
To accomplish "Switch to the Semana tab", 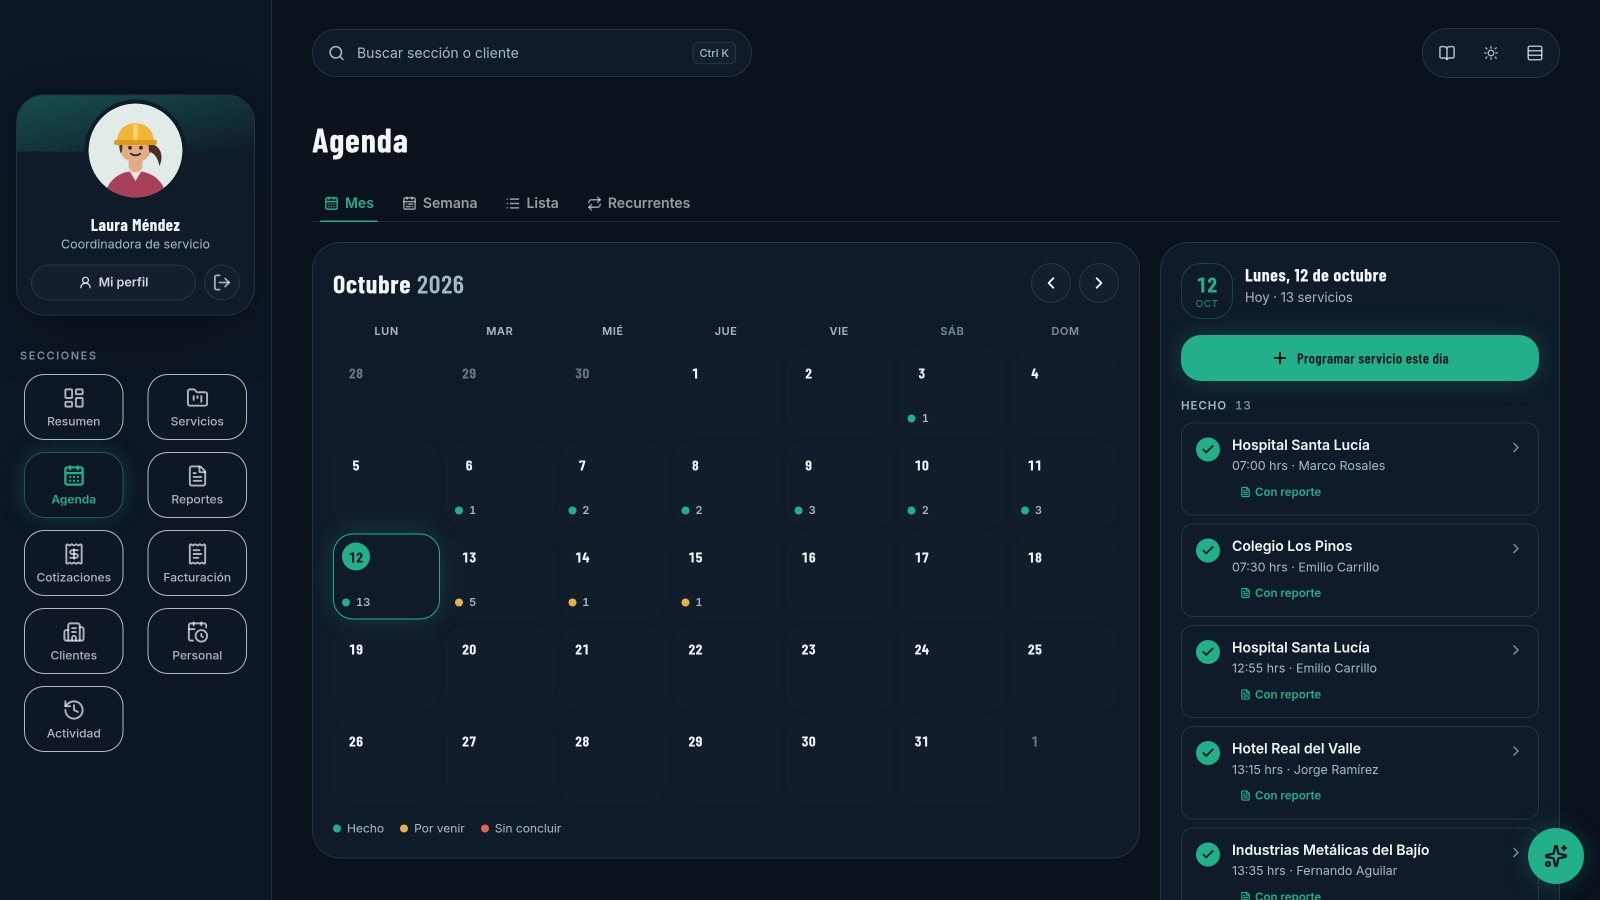I will 440,203.
